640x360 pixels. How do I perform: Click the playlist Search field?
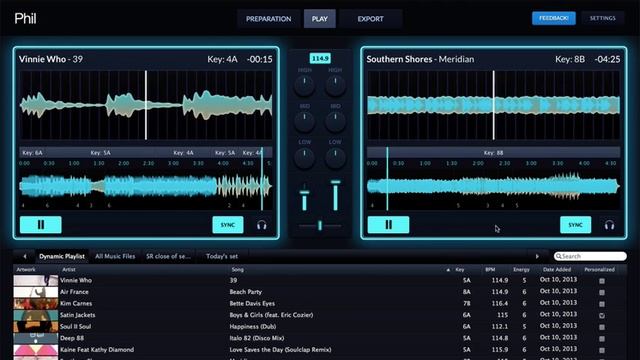pos(590,256)
